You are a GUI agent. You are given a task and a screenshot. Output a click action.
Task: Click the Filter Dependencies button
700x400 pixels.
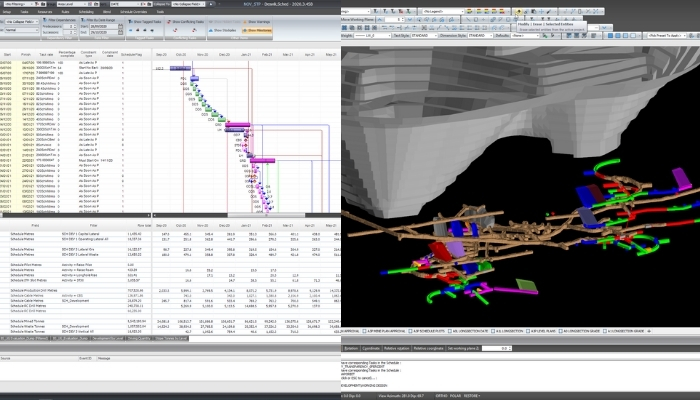(x=62, y=20)
